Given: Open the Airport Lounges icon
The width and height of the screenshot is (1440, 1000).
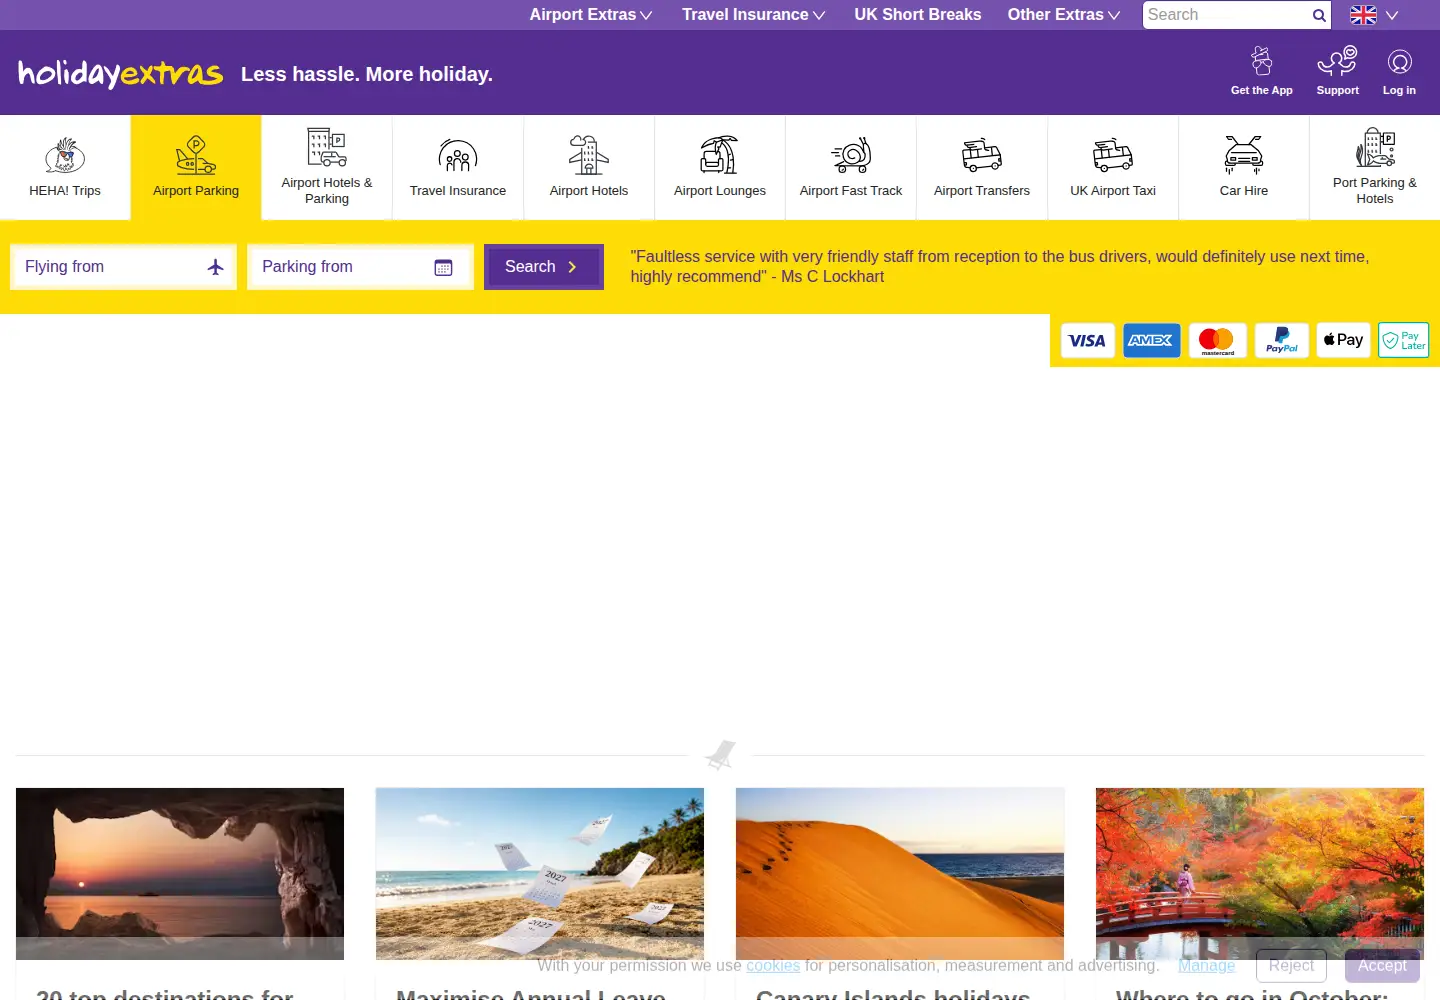Looking at the screenshot, I should [720, 155].
